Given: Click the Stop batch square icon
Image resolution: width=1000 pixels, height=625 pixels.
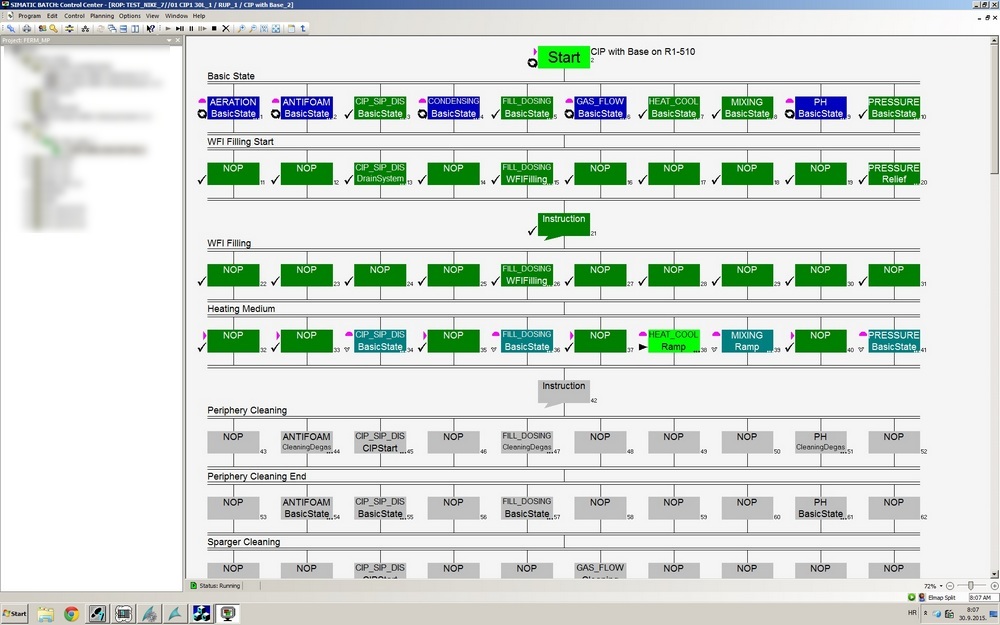Looking at the screenshot, I should (x=214, y=28).
